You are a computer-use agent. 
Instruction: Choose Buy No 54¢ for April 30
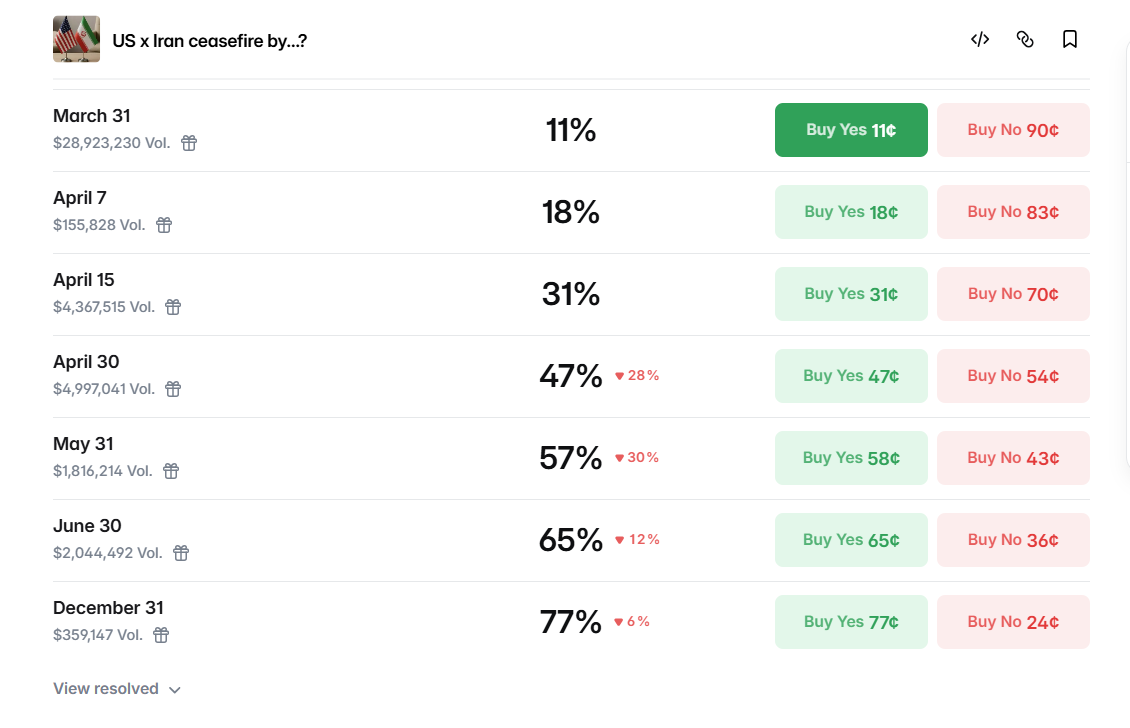(1013, 376)
